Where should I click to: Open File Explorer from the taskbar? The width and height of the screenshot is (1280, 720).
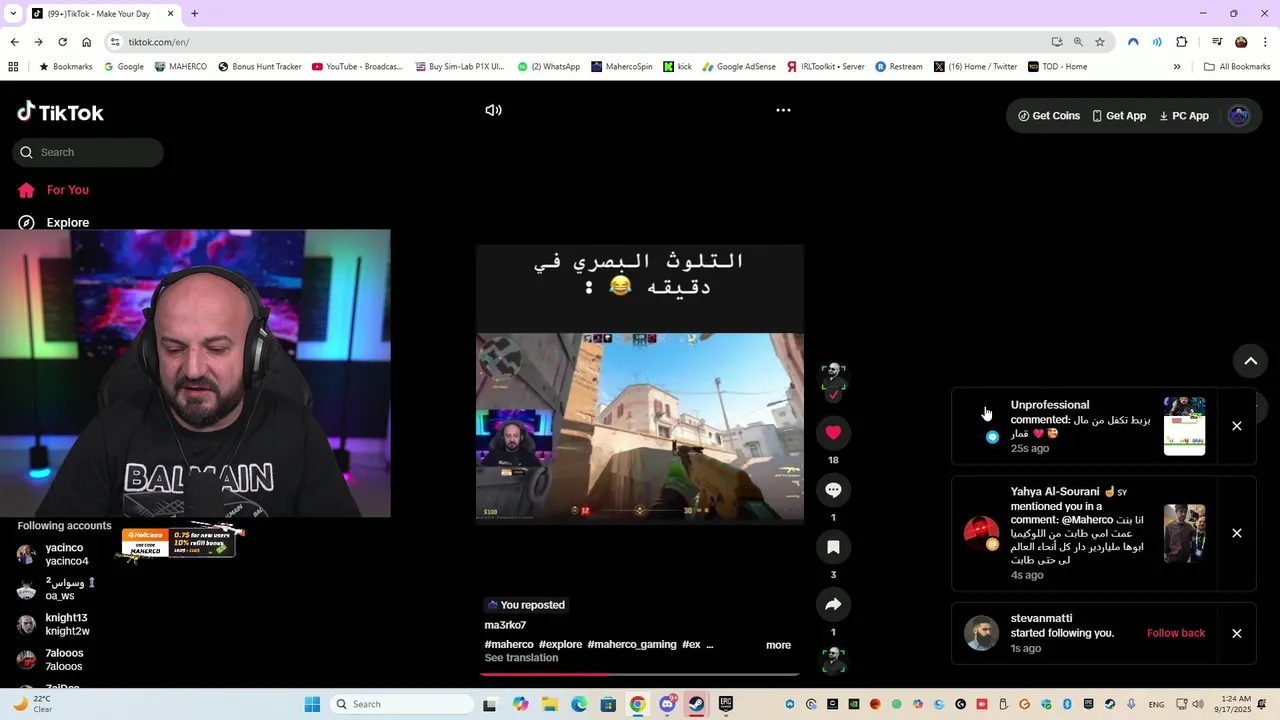pyautogui.click(x=550, y=704)
